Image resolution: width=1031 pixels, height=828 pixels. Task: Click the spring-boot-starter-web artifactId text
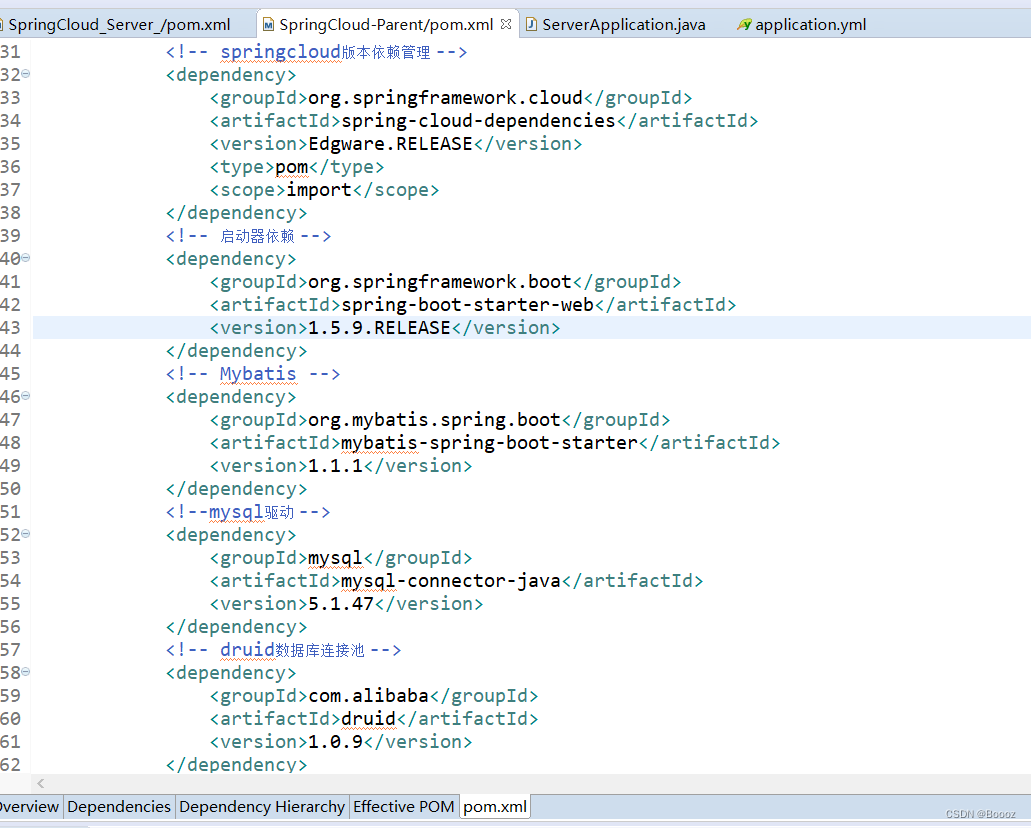pyautogui.click(x=468, y=304)
